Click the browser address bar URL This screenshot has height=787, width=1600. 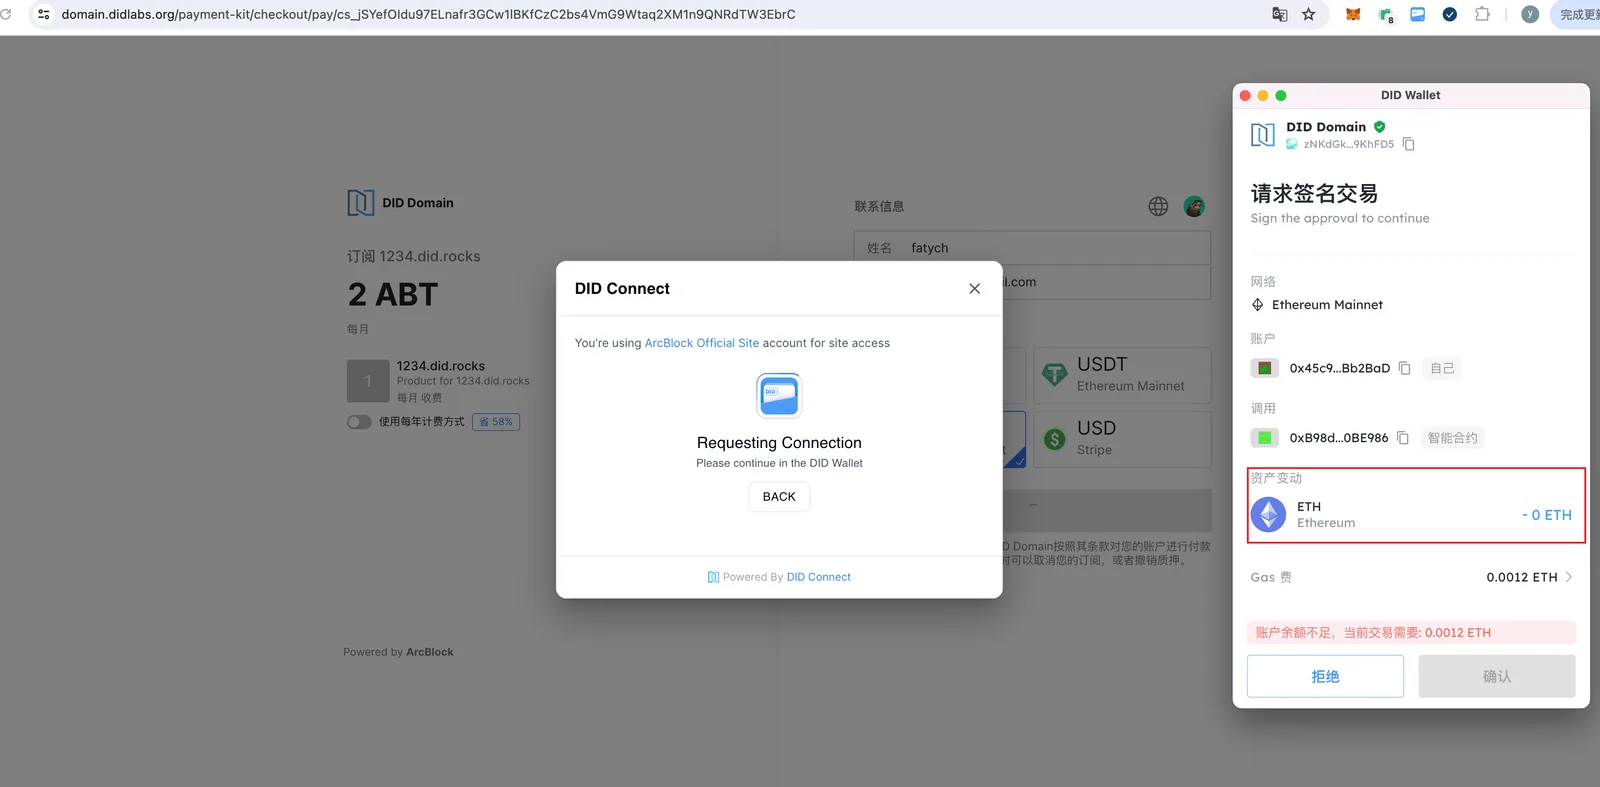(429, 14)
